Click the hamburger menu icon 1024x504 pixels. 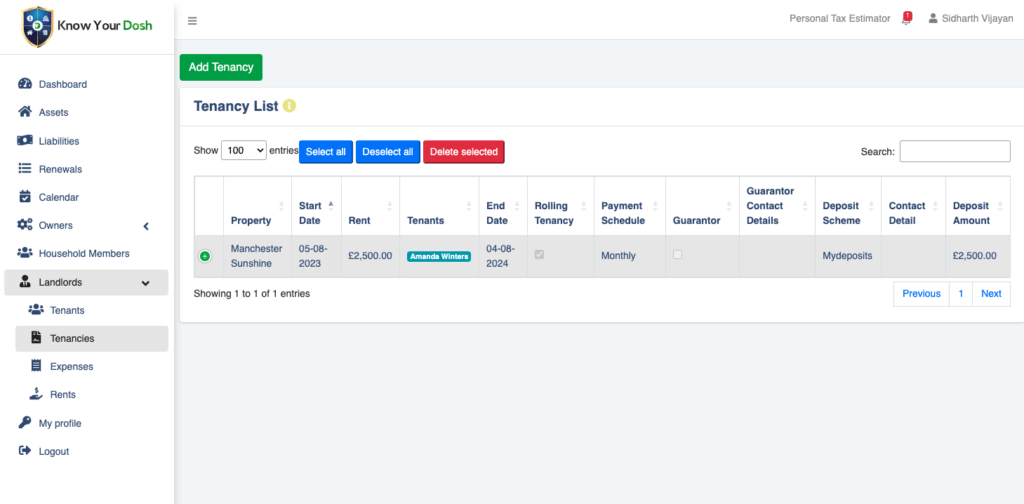[x=192, y=20]
